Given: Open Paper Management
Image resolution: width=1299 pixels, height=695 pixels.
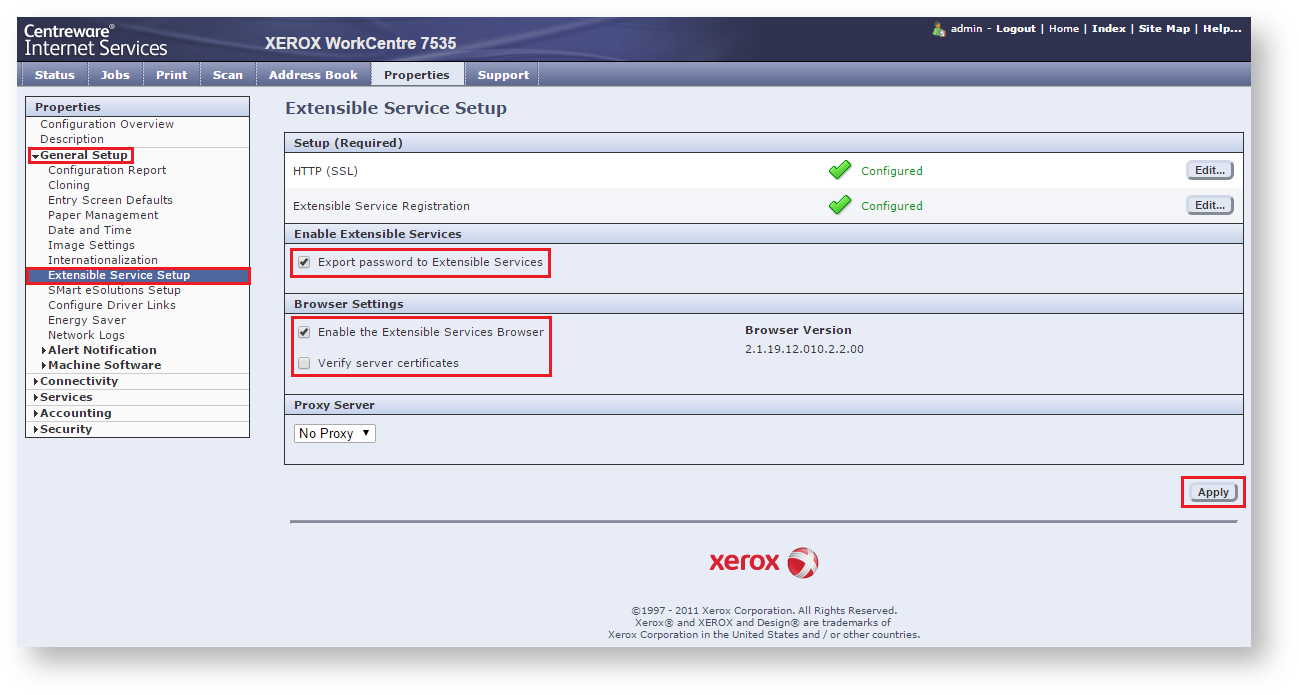Looking at the screenshot, I should click(x=103, y=215).
